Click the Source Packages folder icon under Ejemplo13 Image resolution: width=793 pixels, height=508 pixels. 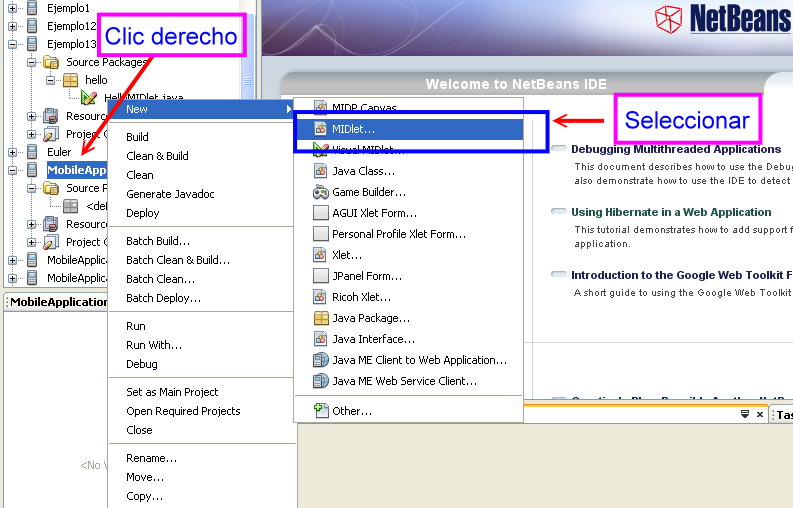51,62
